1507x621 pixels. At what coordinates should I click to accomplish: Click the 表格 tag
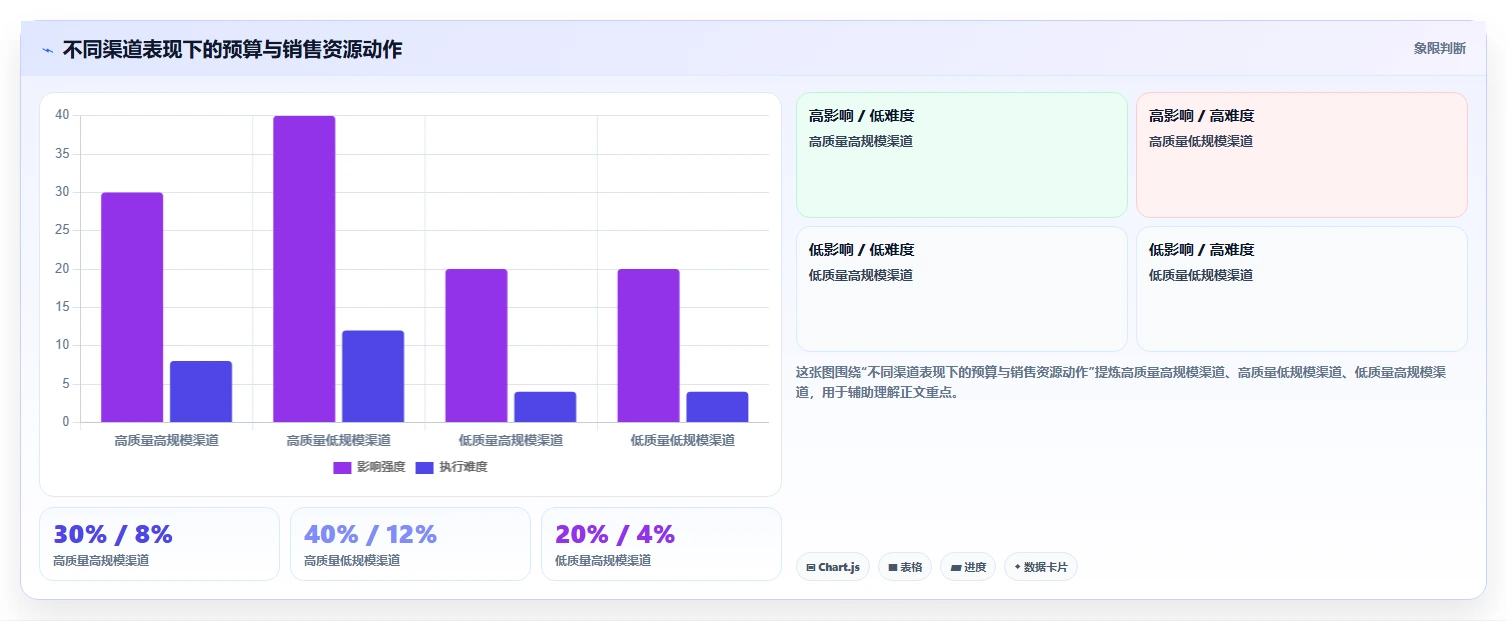coord(904,567)
